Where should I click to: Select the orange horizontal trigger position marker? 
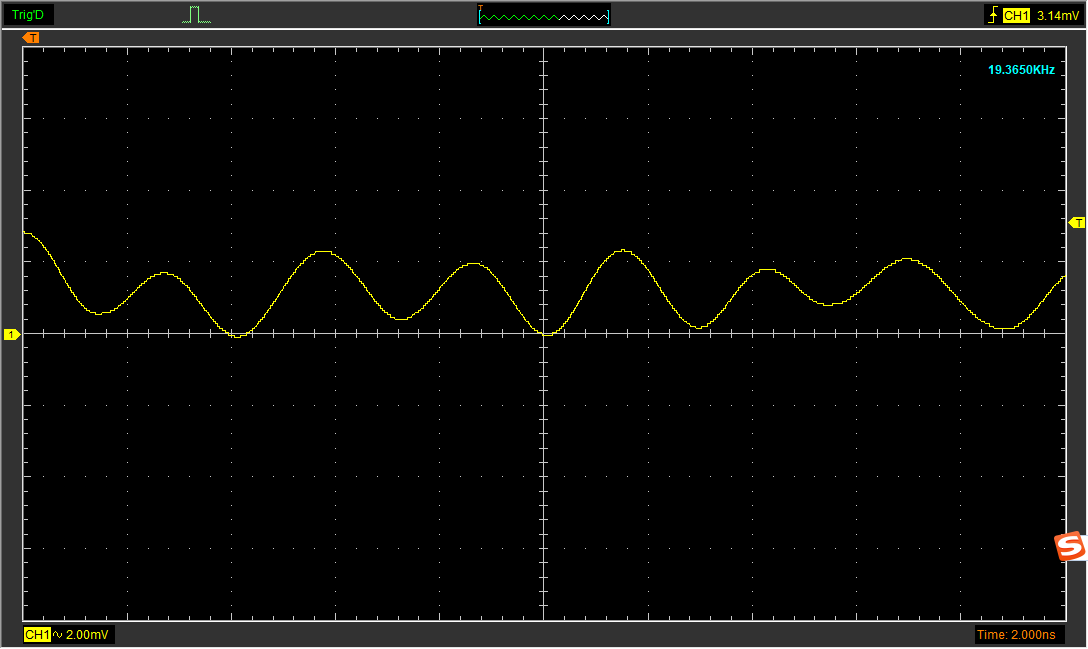point(31,37)
